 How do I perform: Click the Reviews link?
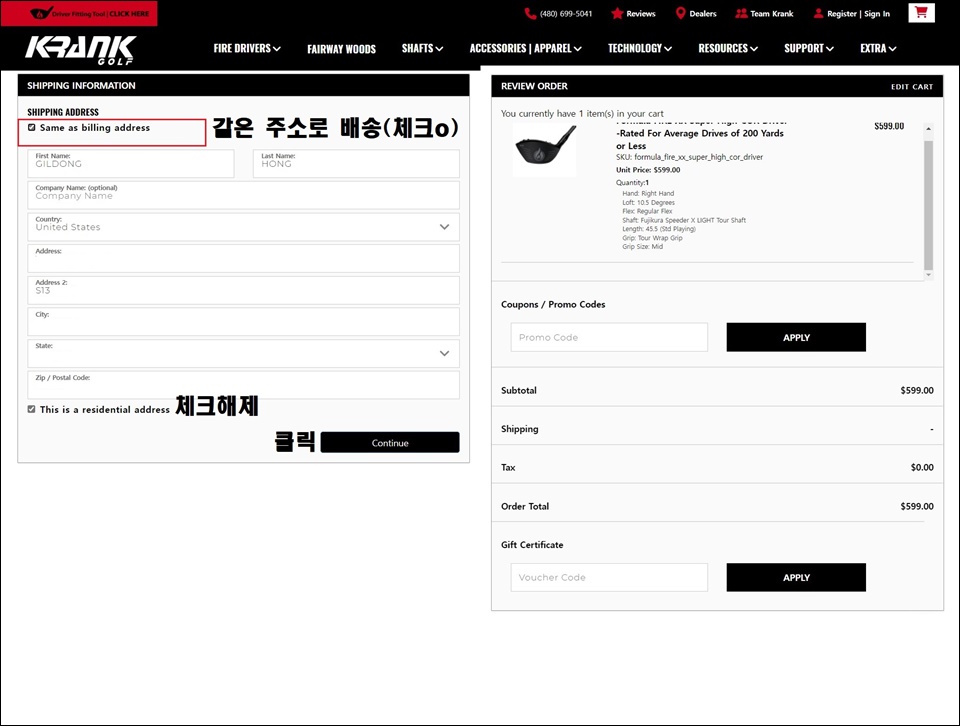(640, 13)
